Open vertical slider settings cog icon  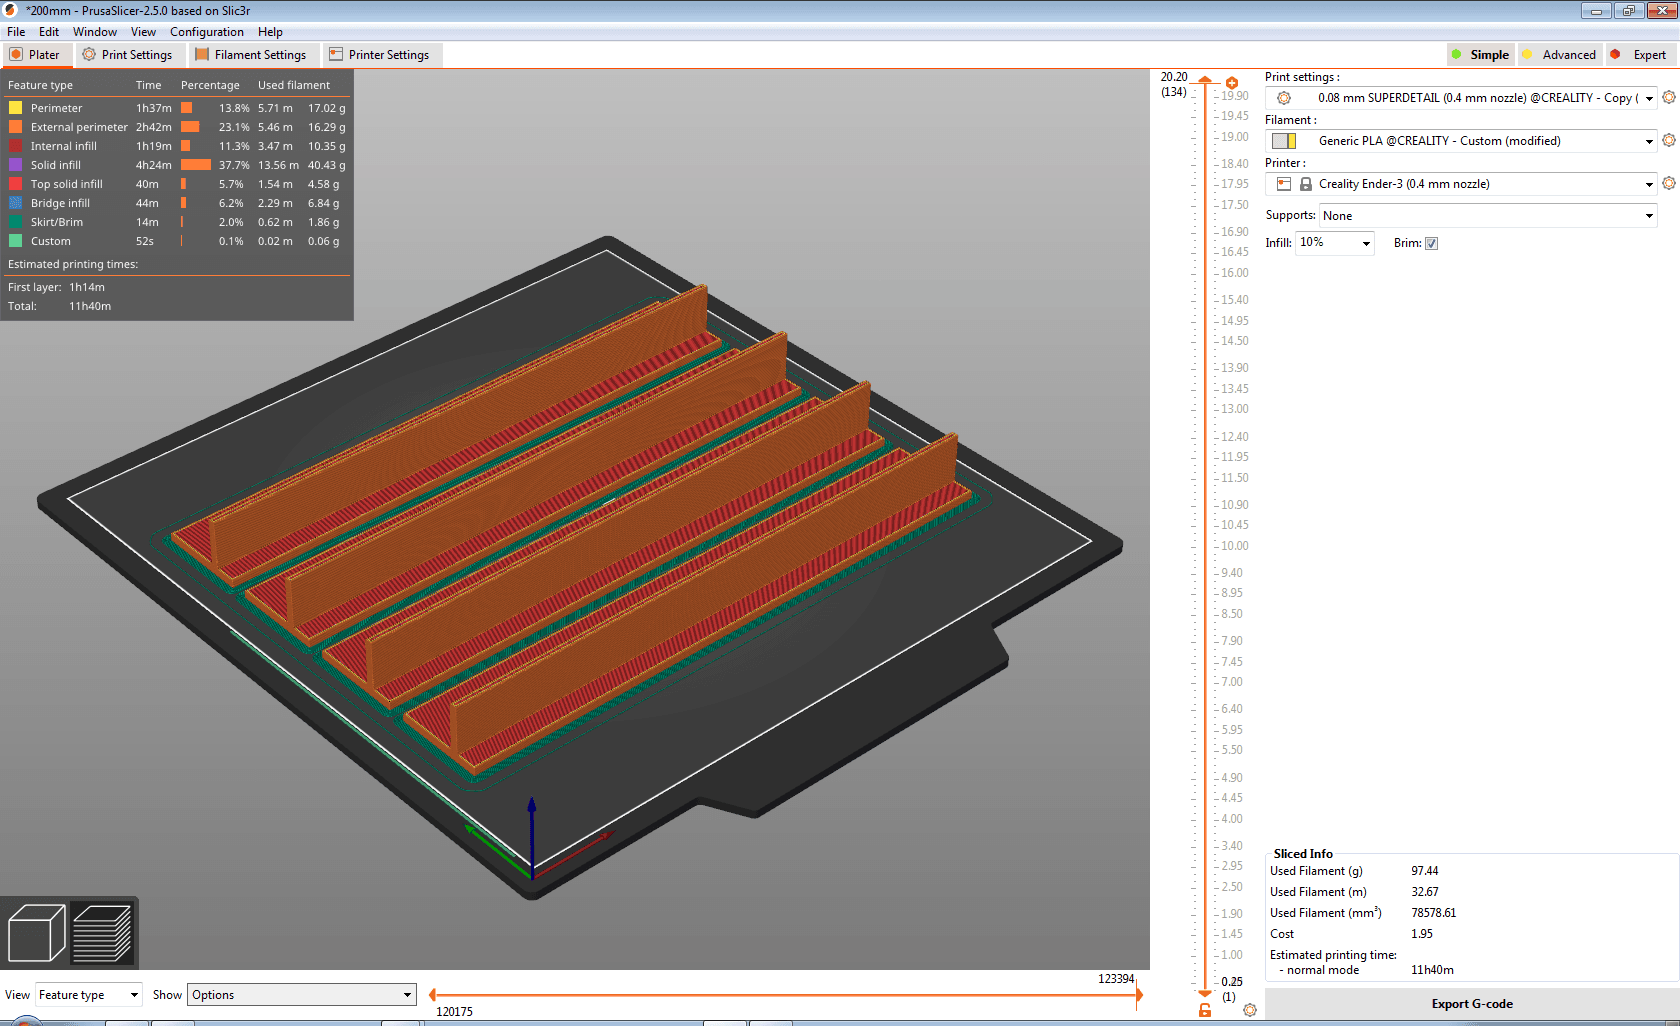(1250, 1011)
